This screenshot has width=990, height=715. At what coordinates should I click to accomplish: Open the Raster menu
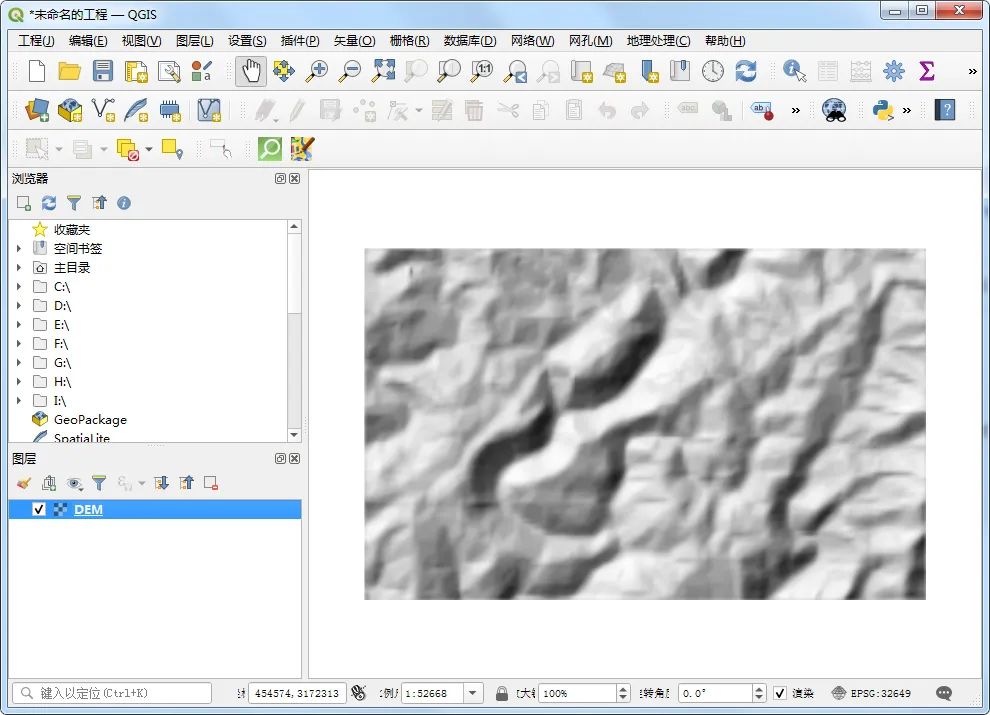coord(409,40)
